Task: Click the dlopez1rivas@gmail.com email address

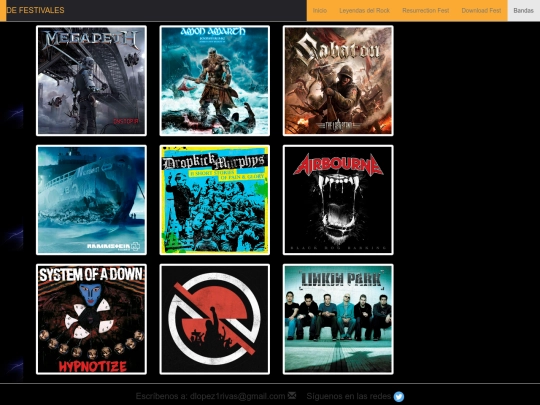Action: (237, 396)
